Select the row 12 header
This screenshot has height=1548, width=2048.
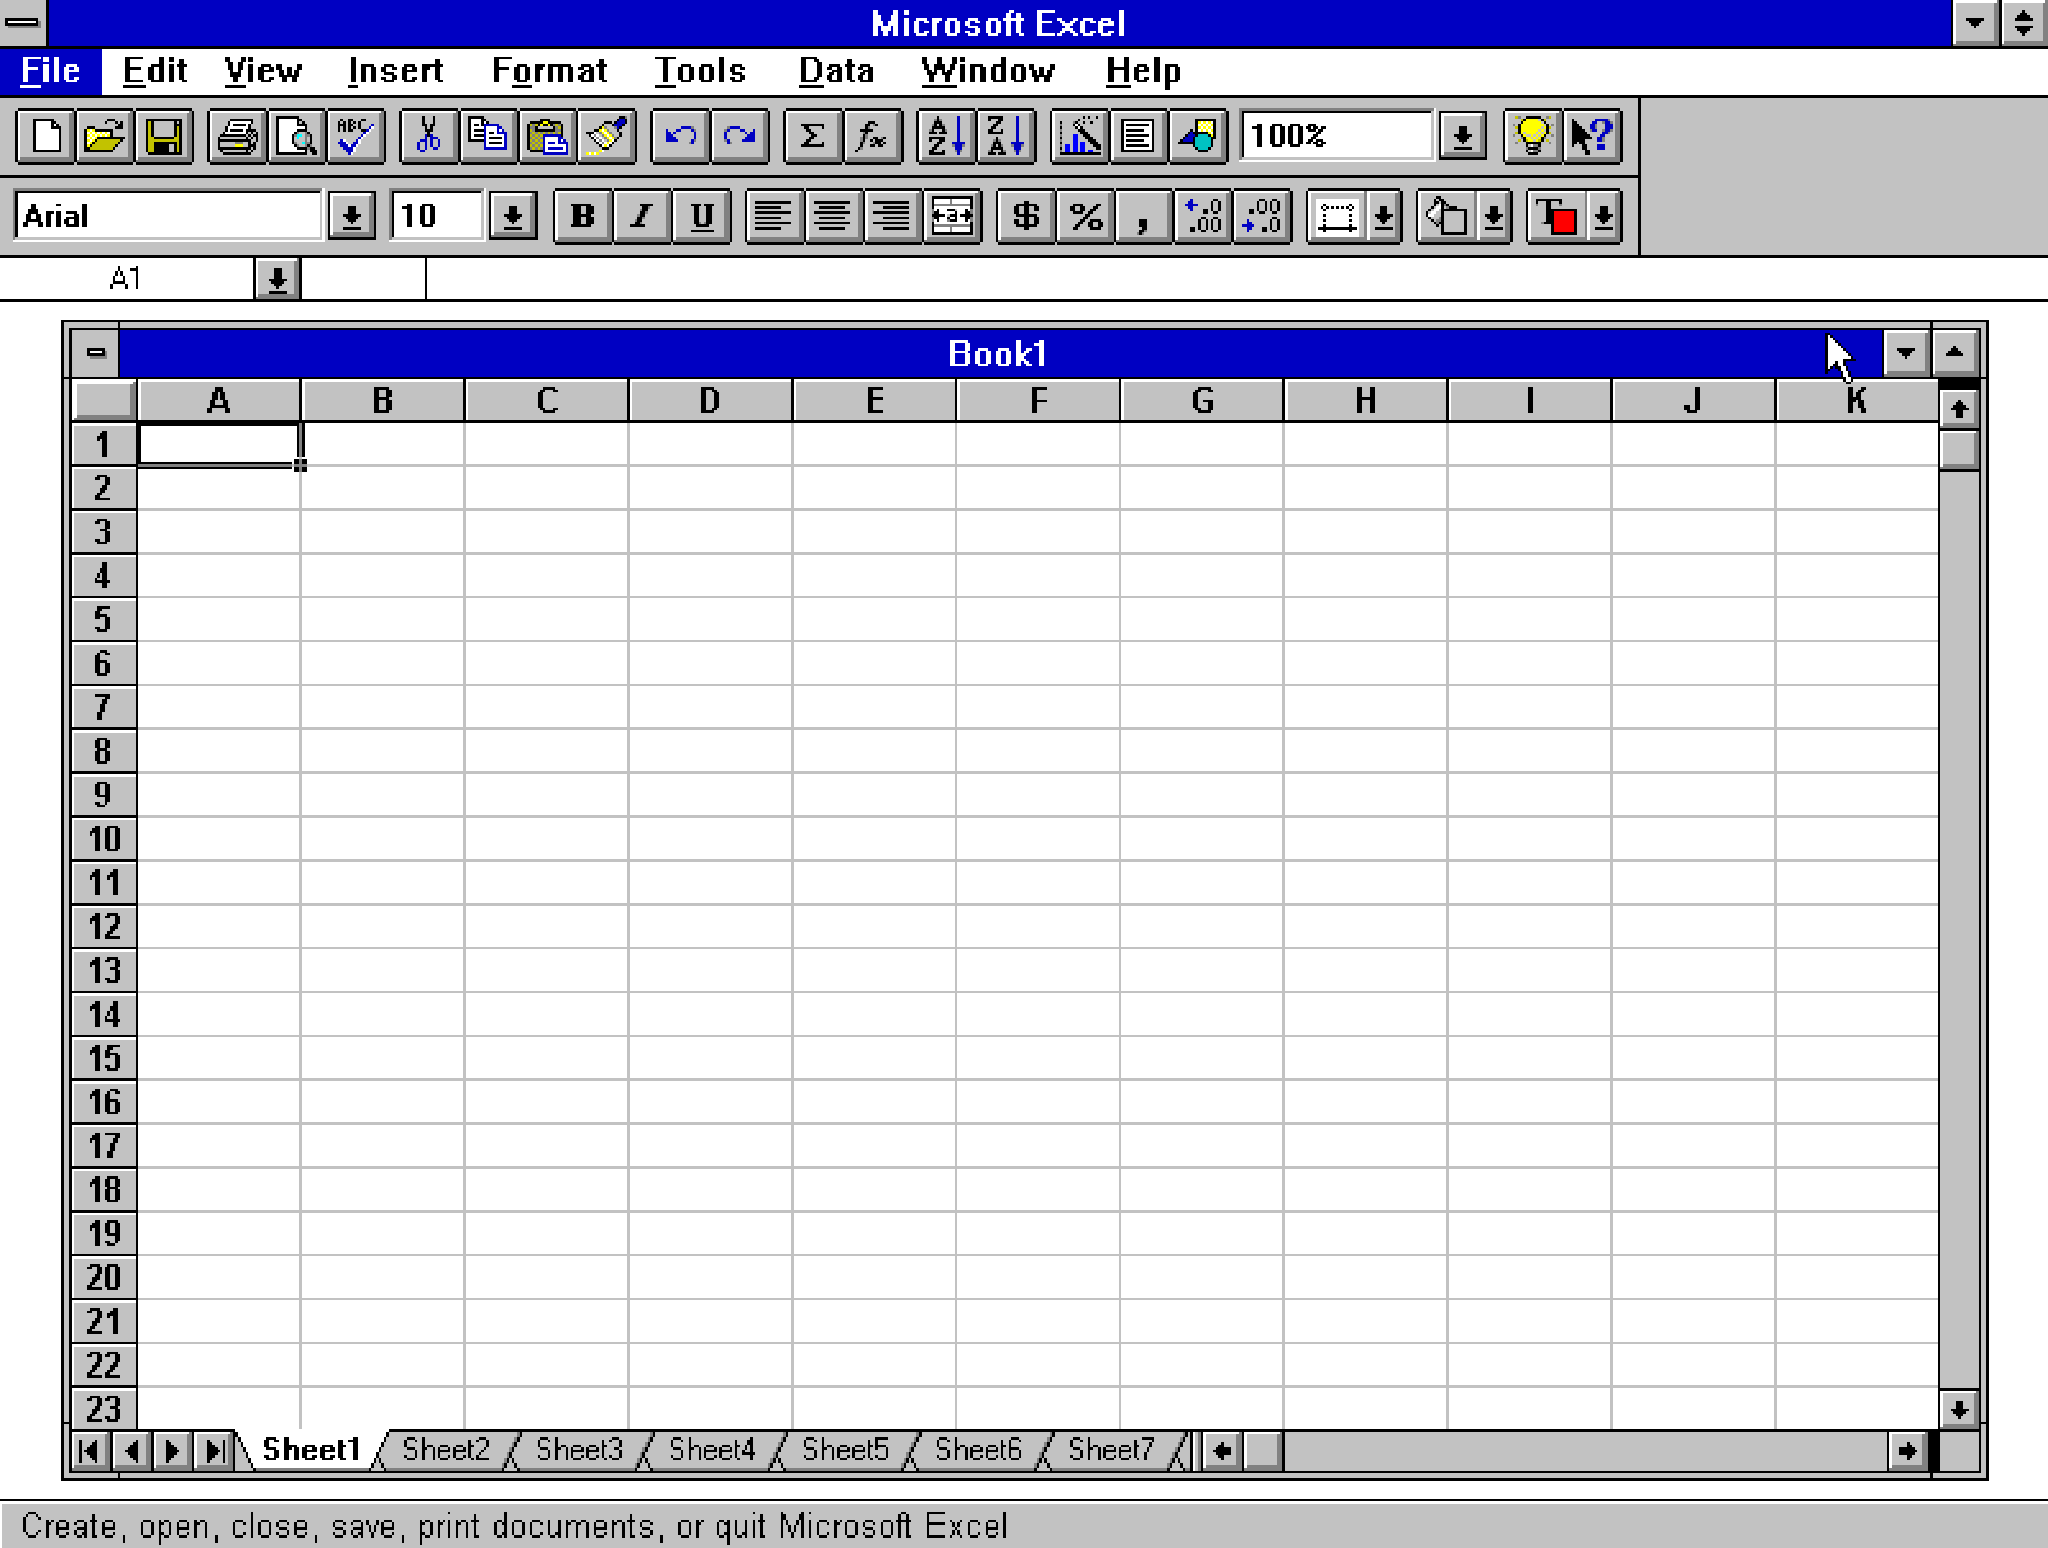(103, 927)
